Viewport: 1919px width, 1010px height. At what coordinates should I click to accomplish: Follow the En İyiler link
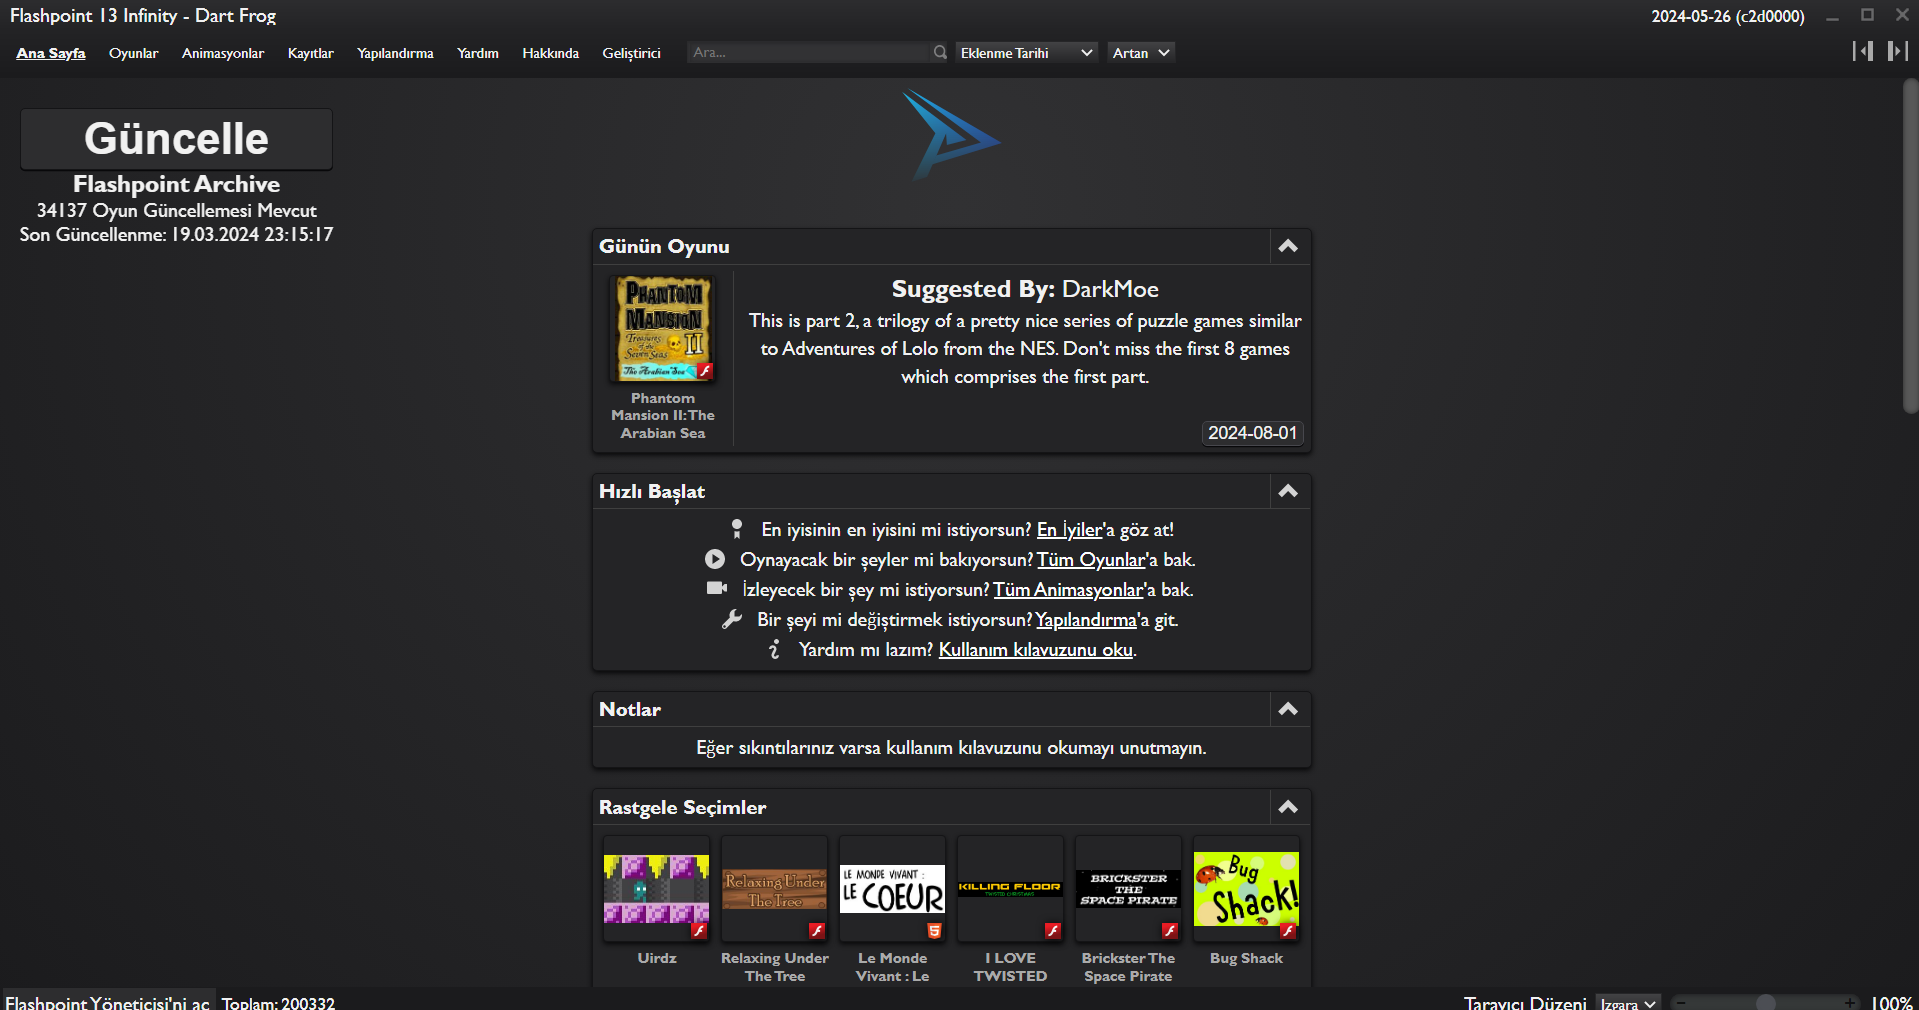point(1070,530)
